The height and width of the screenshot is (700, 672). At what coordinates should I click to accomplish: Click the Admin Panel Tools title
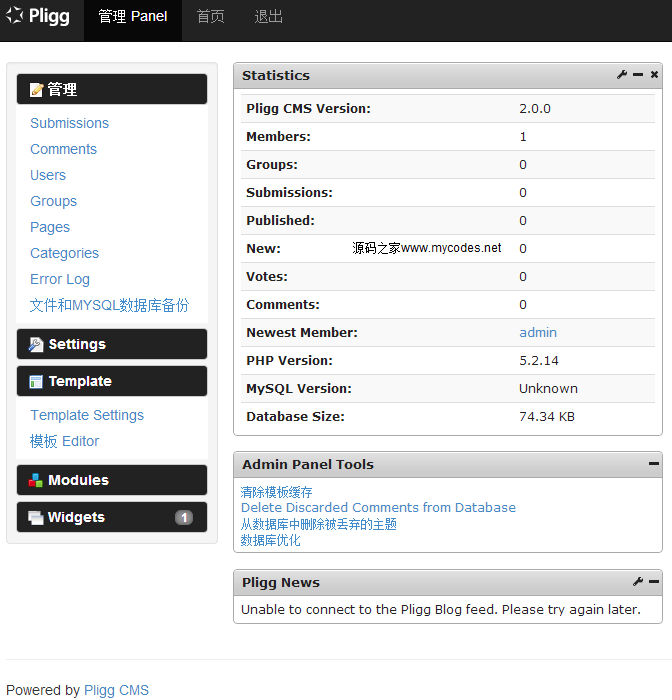pyautogui.click(x=308, y=464)
